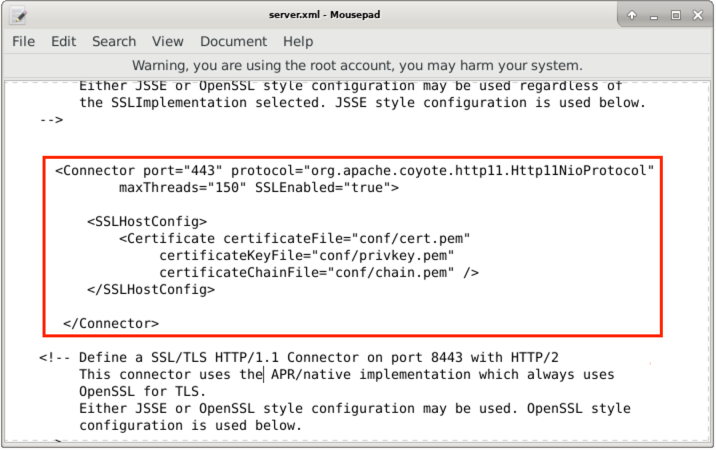Image resolution: width=716 pixels, height=450 pixels.
Task: Place cursor in port 8443 comment line
Action: [x=299, y=358]
